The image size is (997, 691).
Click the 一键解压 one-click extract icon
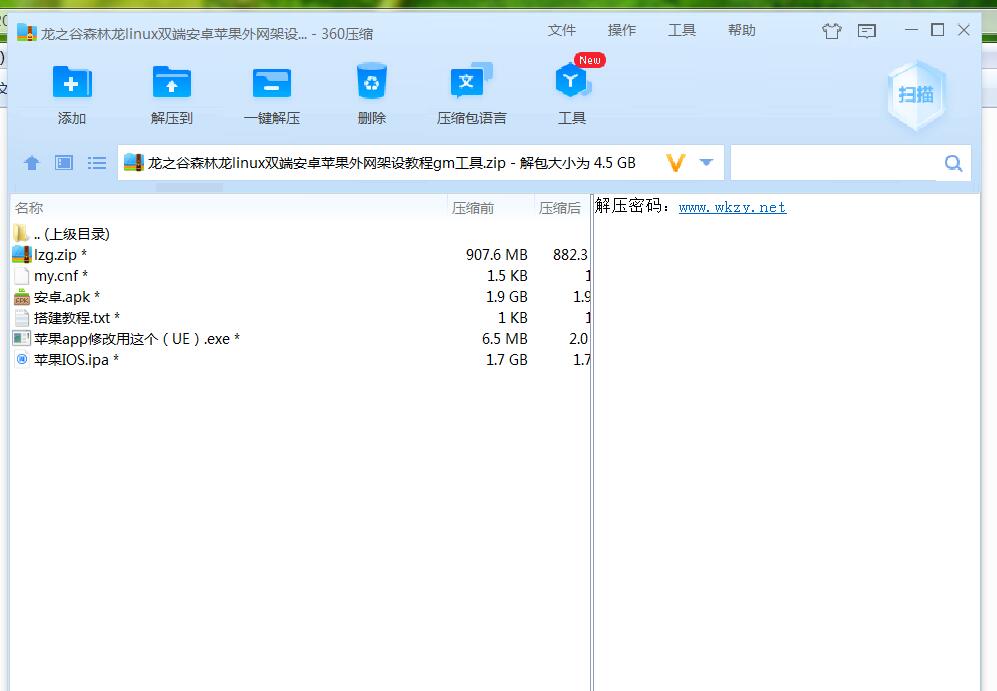271,83
